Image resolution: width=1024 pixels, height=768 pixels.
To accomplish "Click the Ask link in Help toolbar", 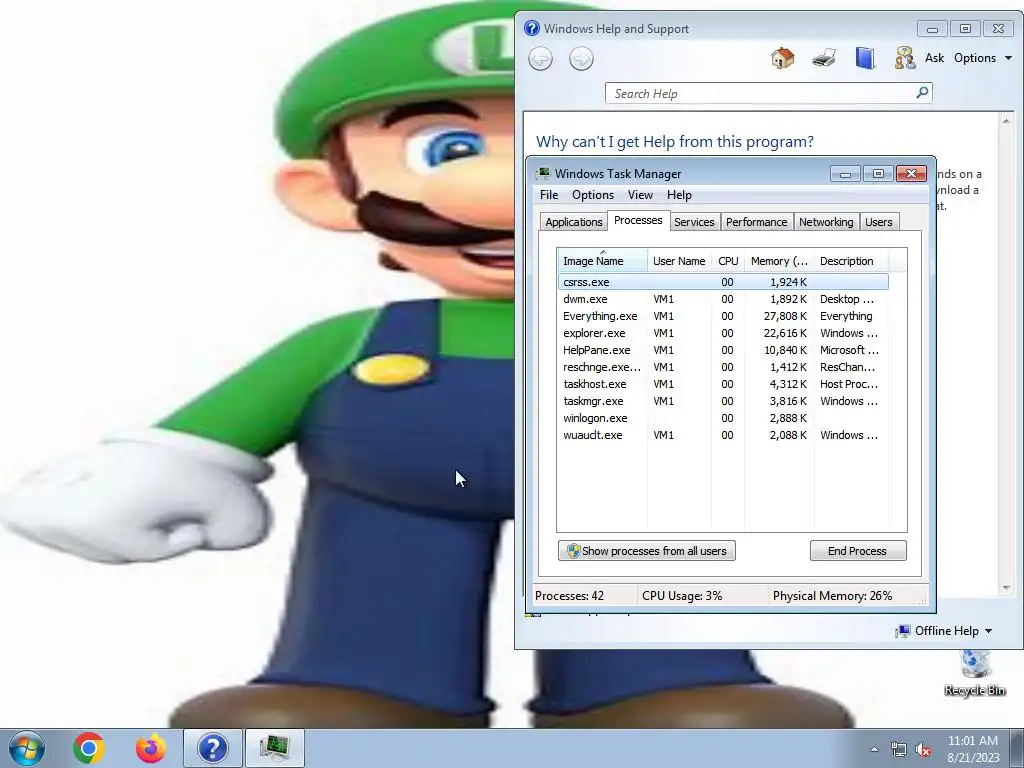I will pyautogui.click(x=934, y=58).
